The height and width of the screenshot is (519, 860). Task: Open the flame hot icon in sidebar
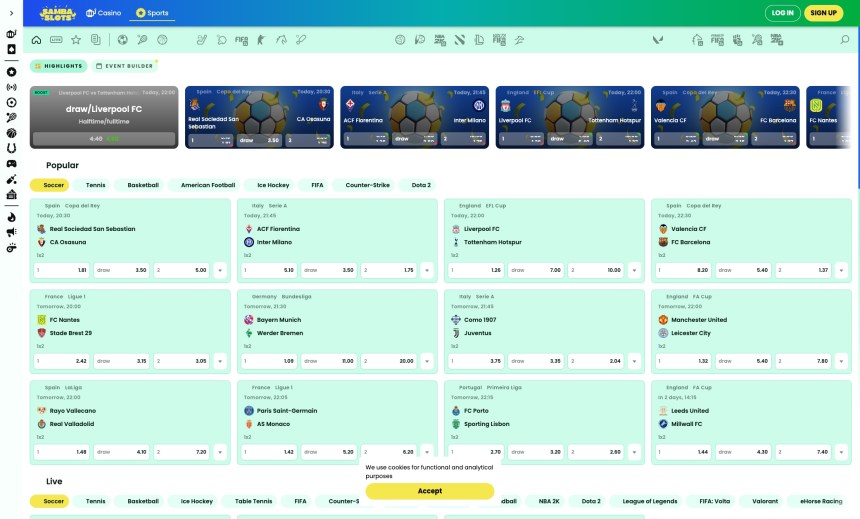click(x=11, y=217)
